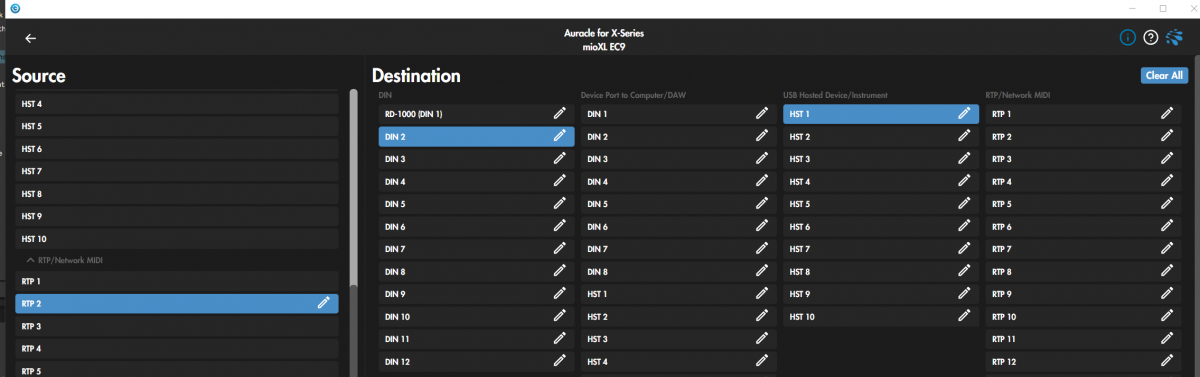Click the Auracle logo icon at top right
The width and height of the screenshot is (1200, 377).
1174,38
